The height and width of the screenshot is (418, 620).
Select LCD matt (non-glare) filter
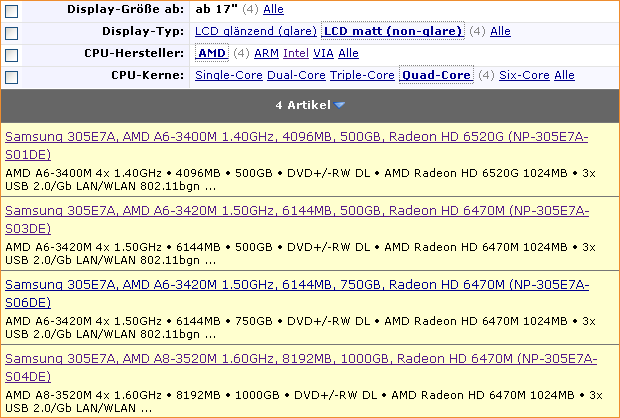[x=393, y=31]
